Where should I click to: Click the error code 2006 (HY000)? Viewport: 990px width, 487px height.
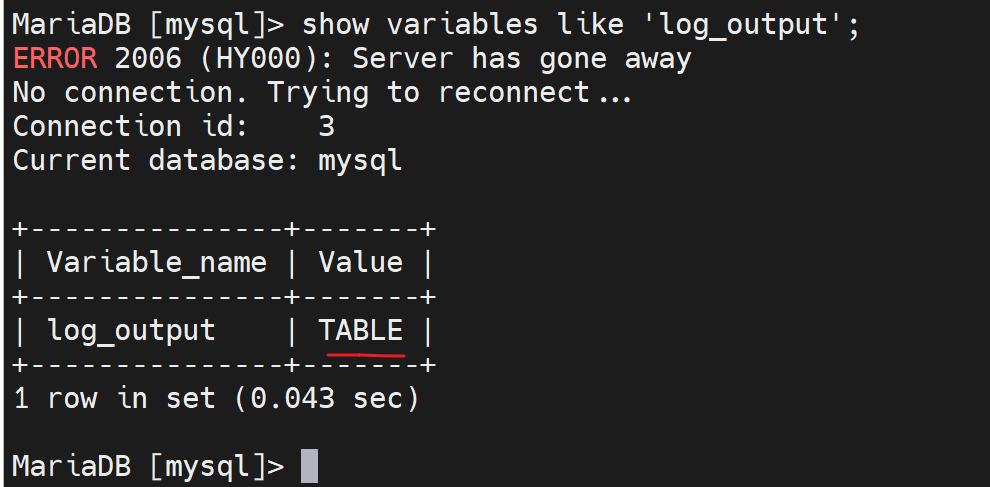[x=225, y=58]
